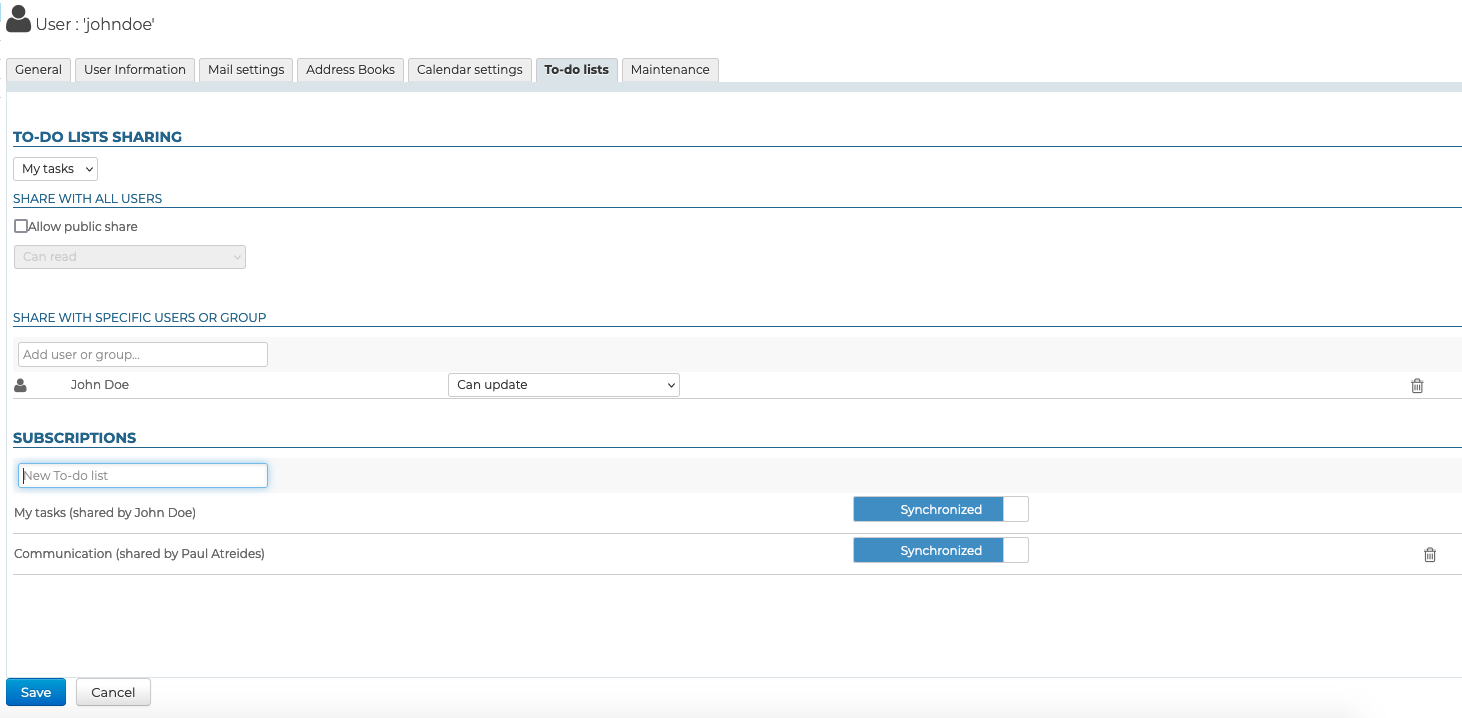
Task: Open John Doe's Can update permission dropdown
Action: 563,385
